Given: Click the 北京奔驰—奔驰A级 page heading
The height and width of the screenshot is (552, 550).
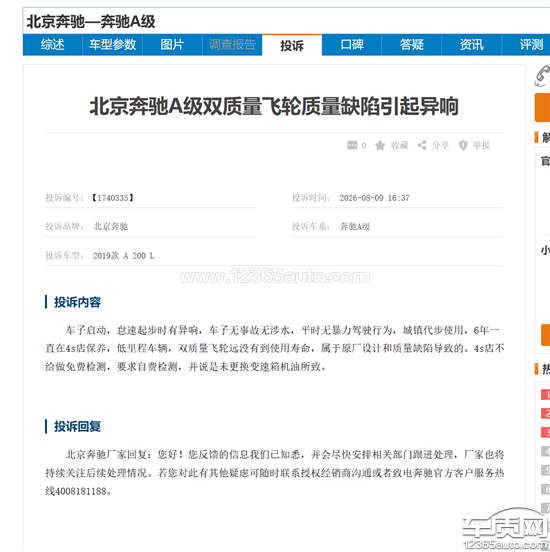Looking at the screenshot, I should pos(91,22).
